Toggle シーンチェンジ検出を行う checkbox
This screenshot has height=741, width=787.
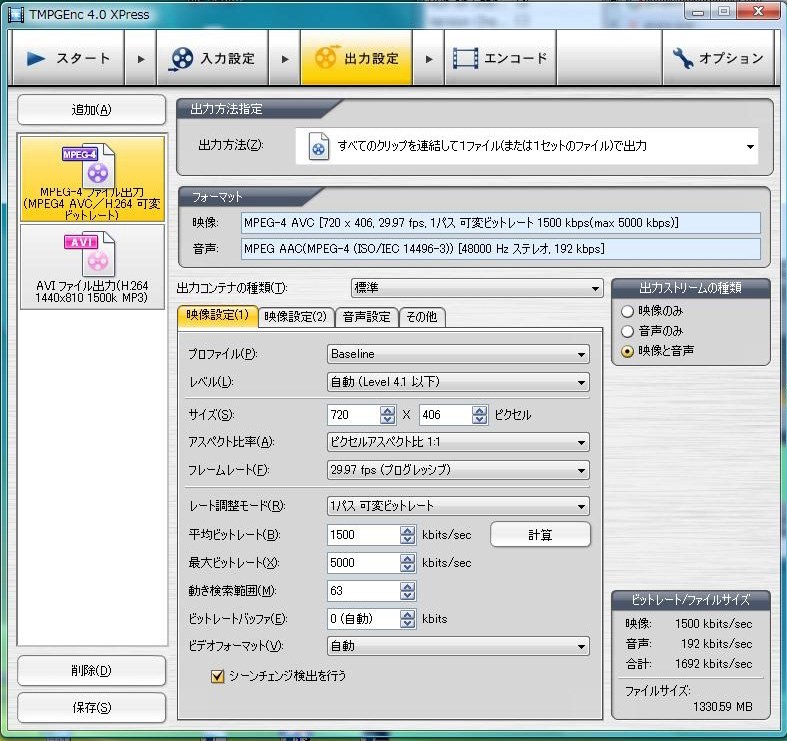(x=217, y=676)
